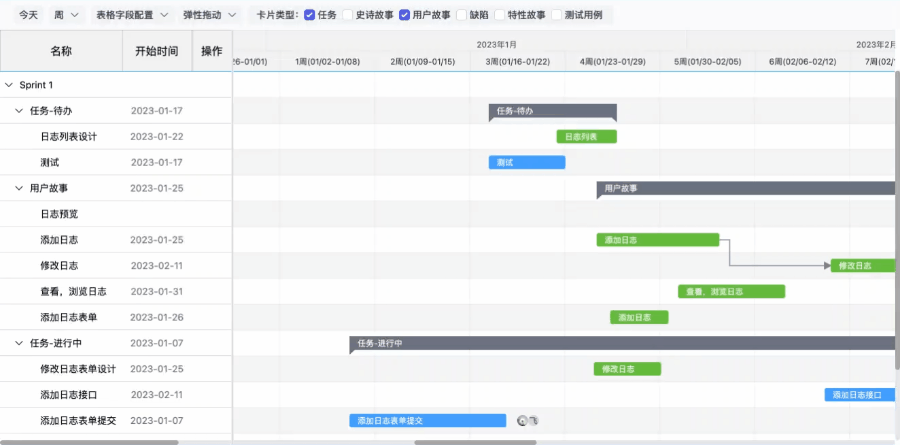Uncheck the 任务 card type checkbox
Image resolution: width=900 pixels, height=445 pixels.
click(309, 15)
